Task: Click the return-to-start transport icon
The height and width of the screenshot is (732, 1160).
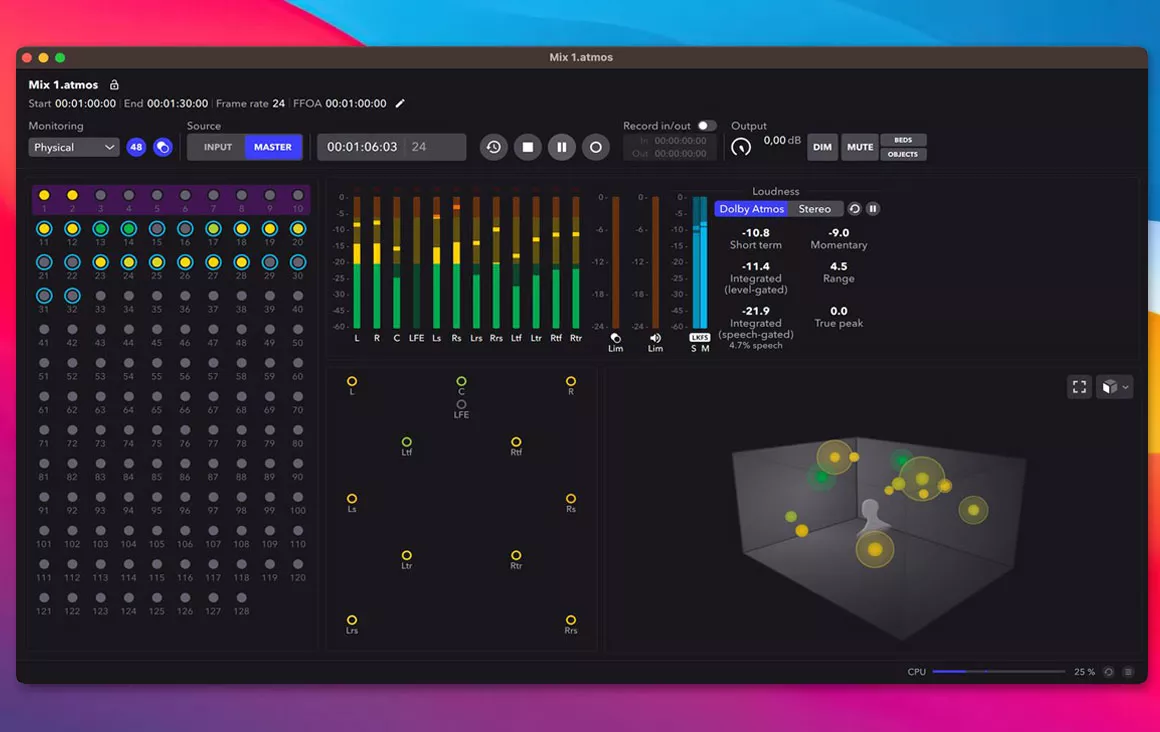Action: (x=493, y=147)
